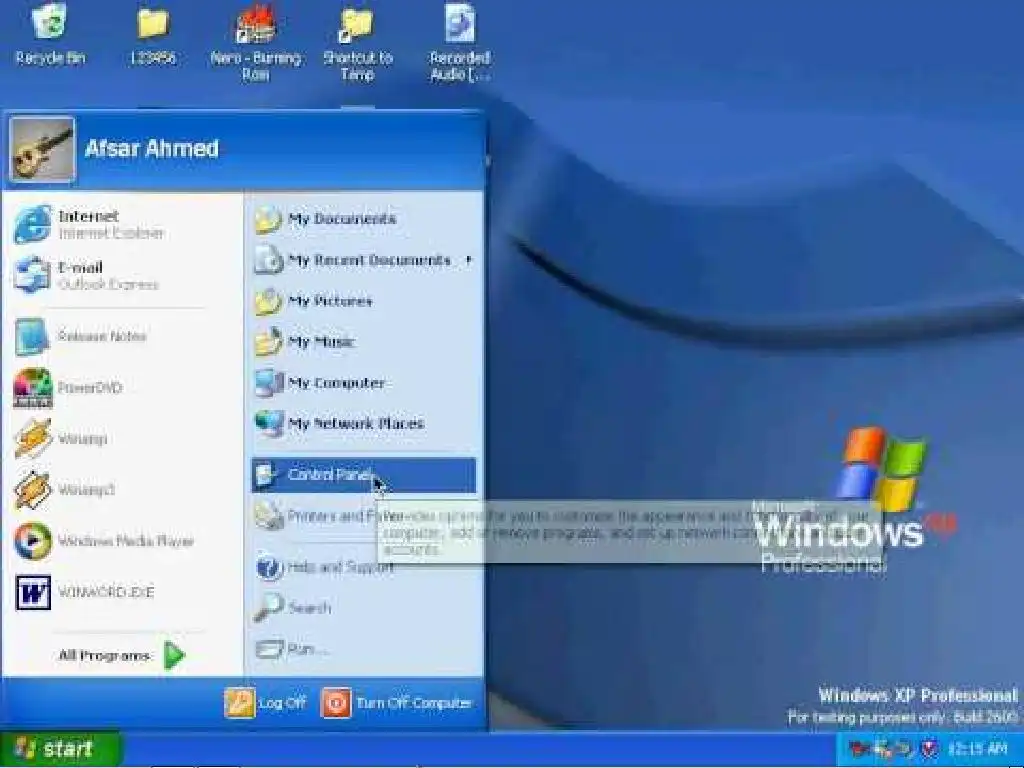Open E-mail Outlook Express entry

(x=86, y=275)
